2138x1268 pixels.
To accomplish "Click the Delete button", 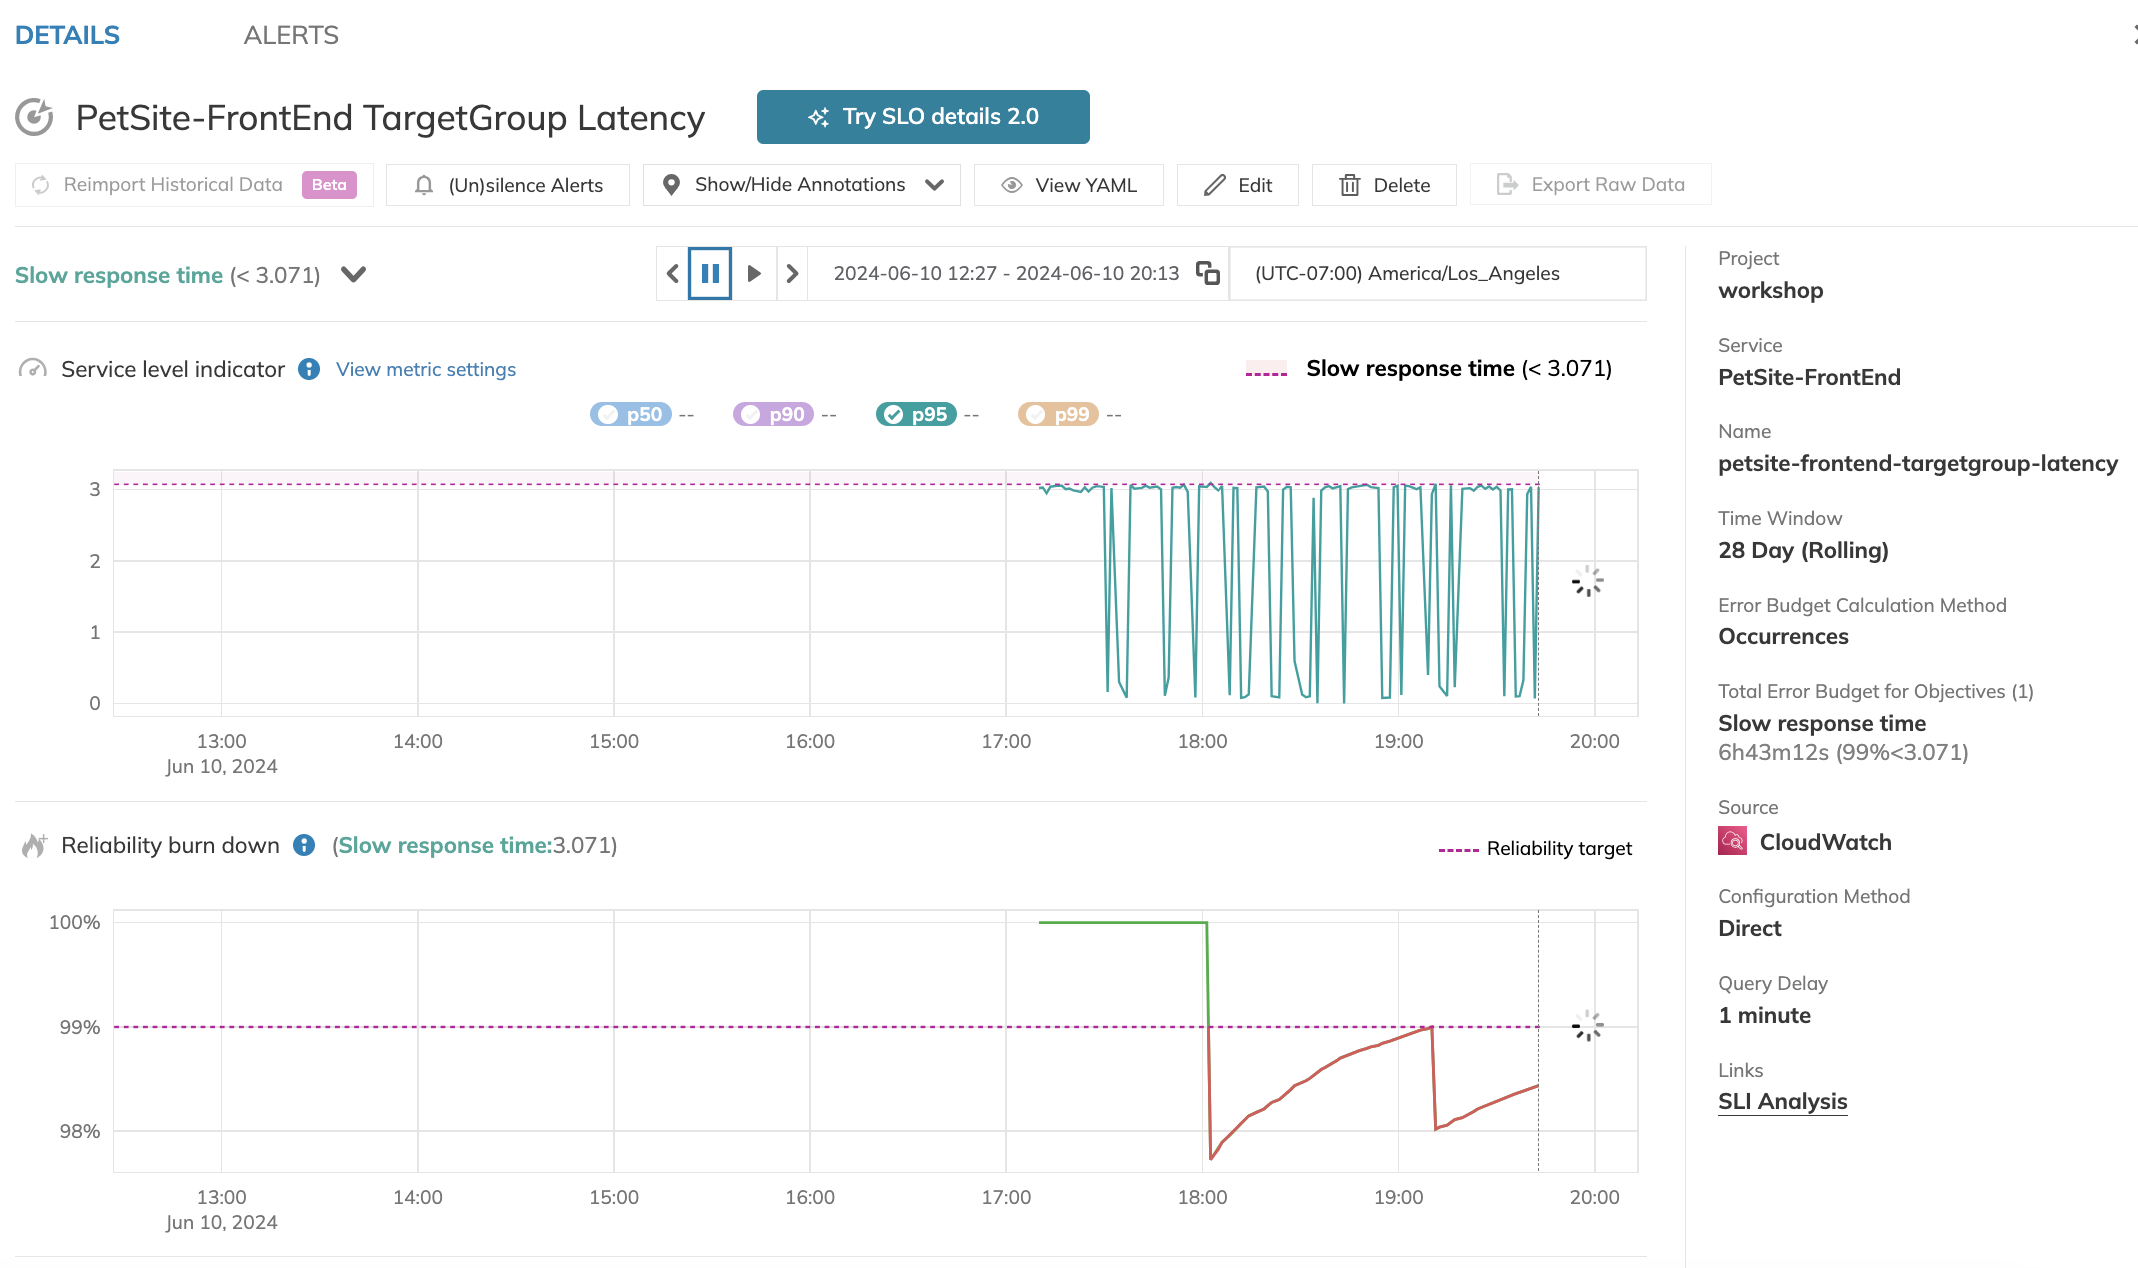I will click(1384, 185).
